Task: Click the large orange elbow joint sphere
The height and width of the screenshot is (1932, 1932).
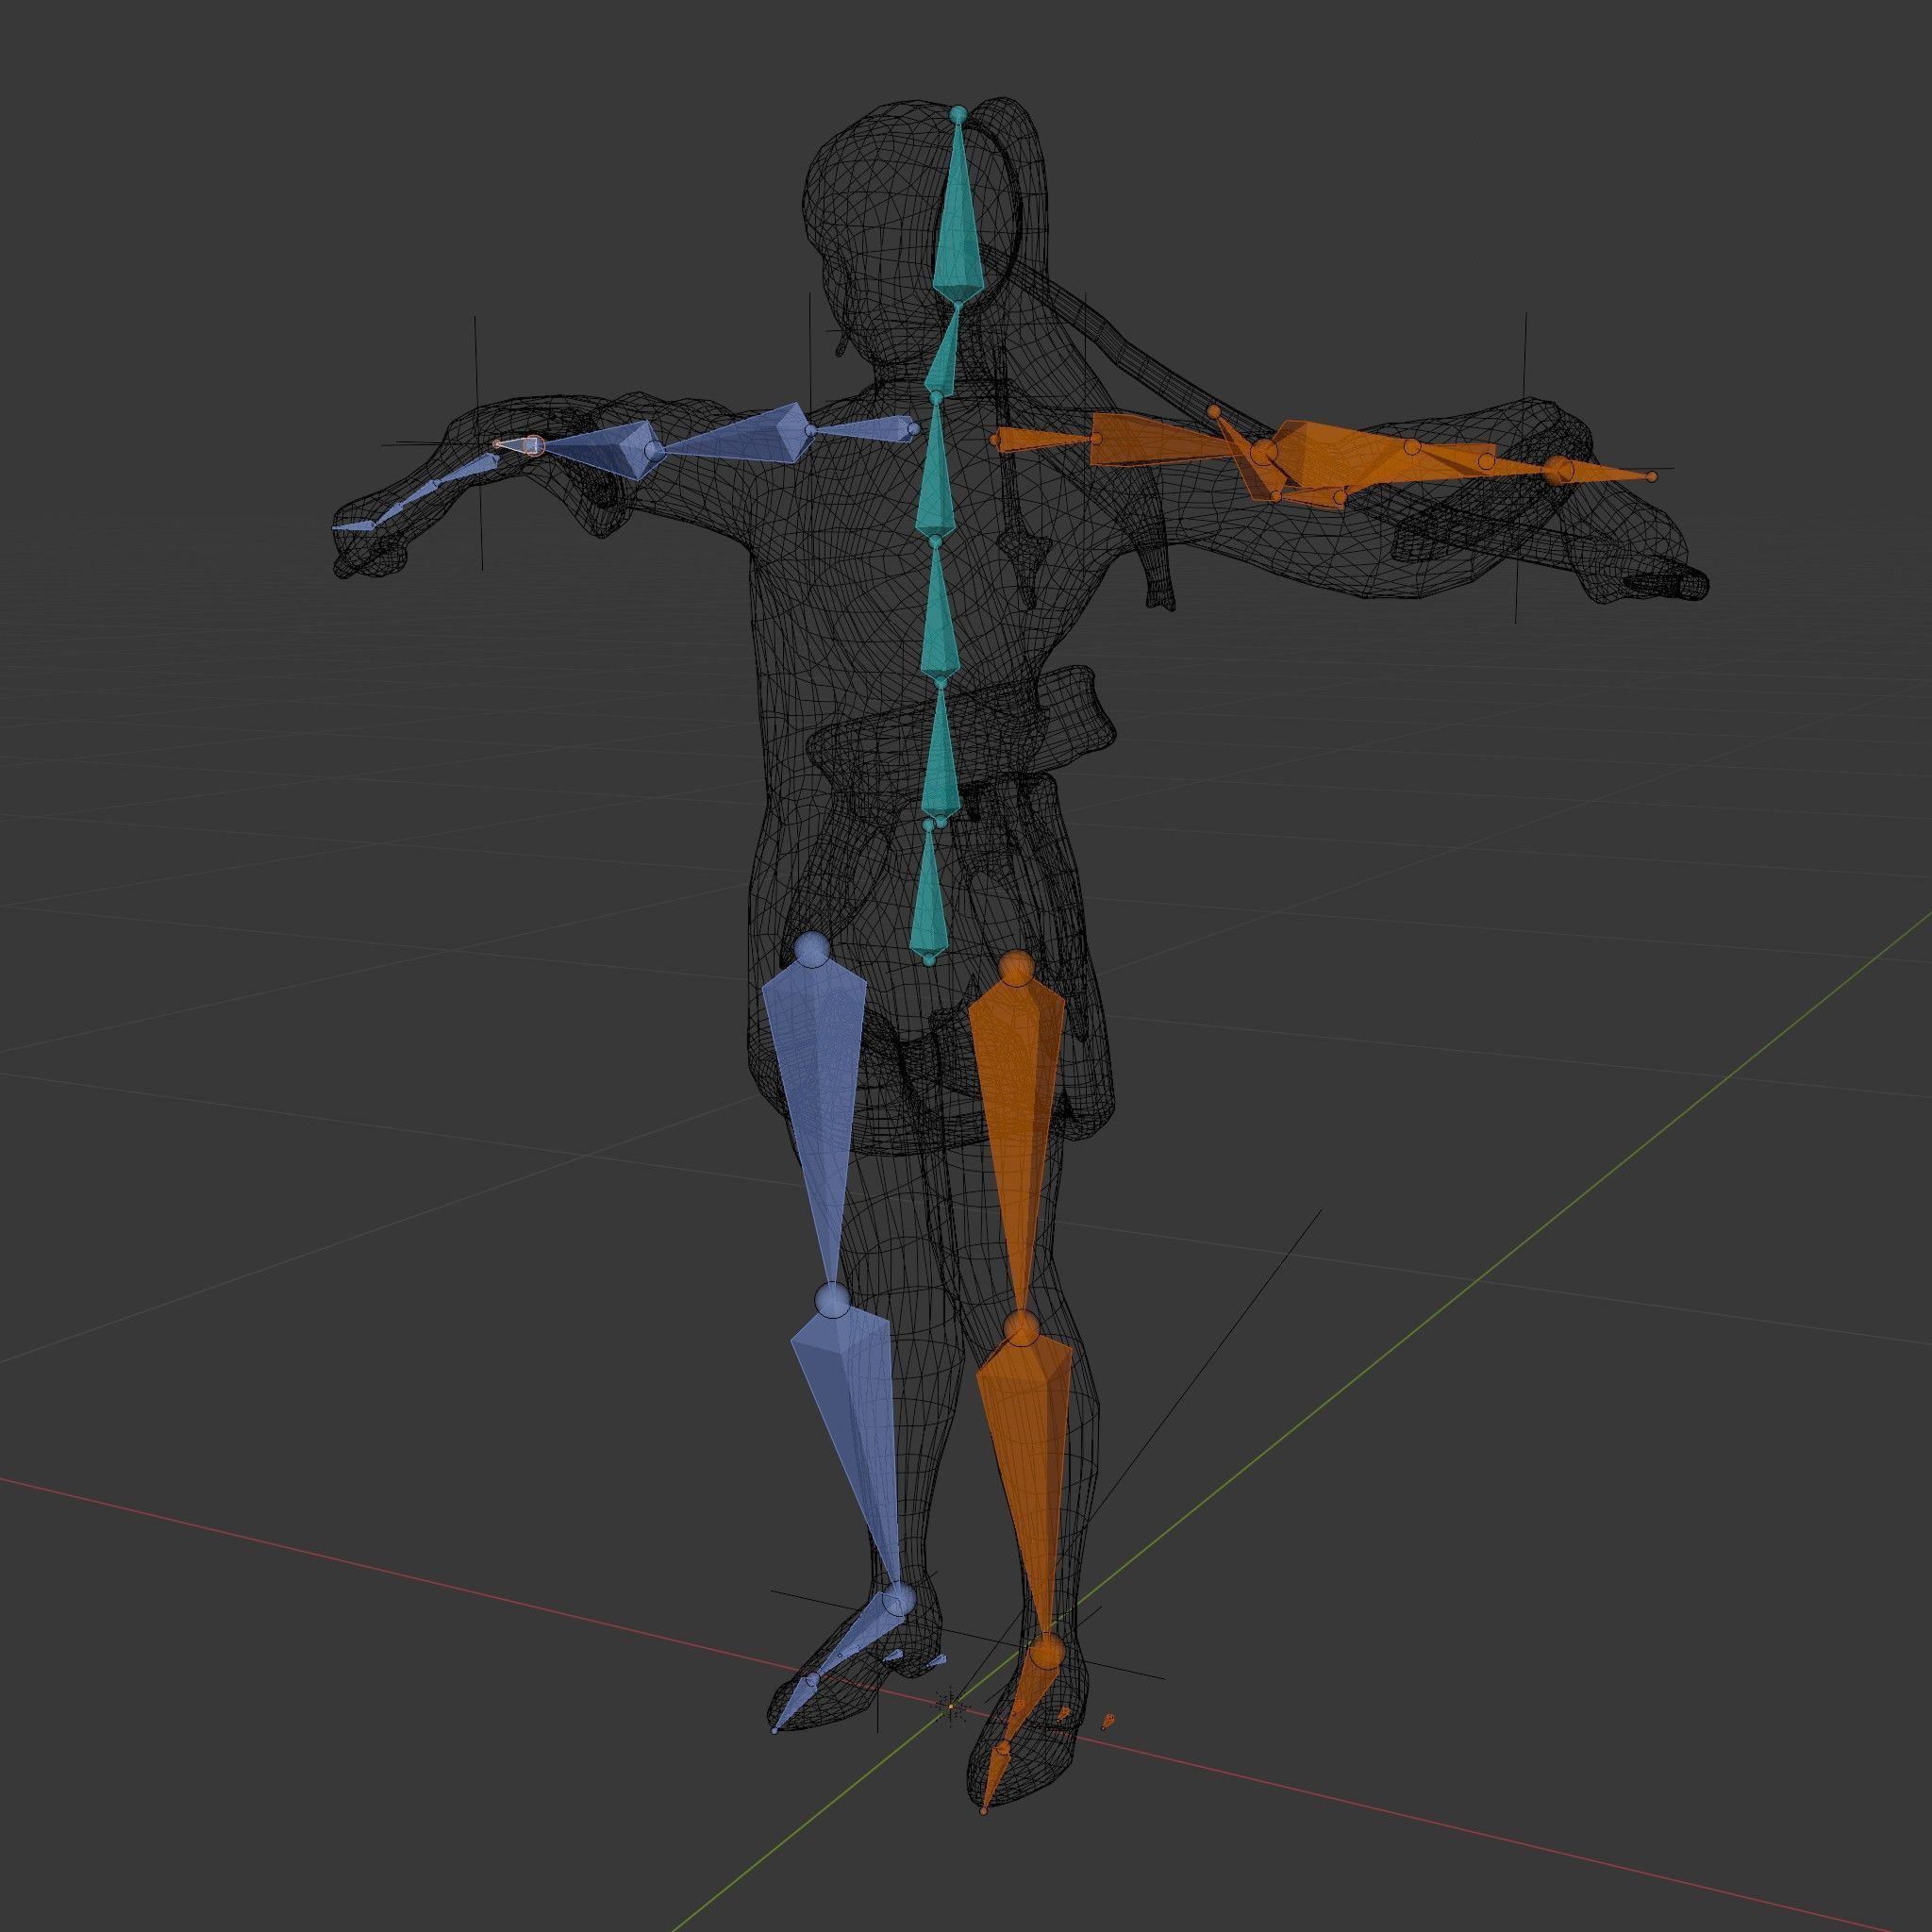Action: [x=1264, y=453]
